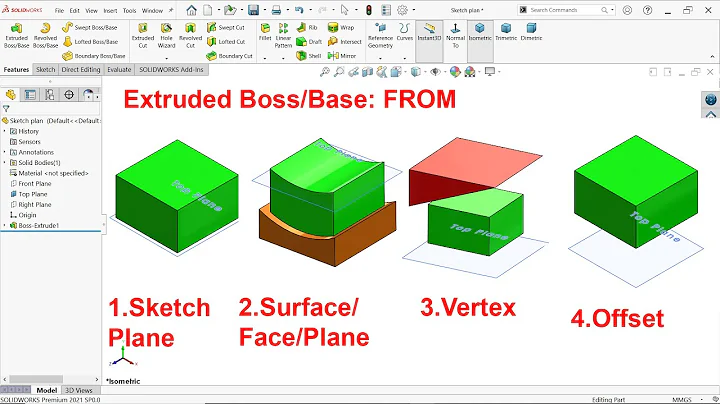Open the Window menu
The width and height of the screenshot is (720, 404).
pos(152,10)
